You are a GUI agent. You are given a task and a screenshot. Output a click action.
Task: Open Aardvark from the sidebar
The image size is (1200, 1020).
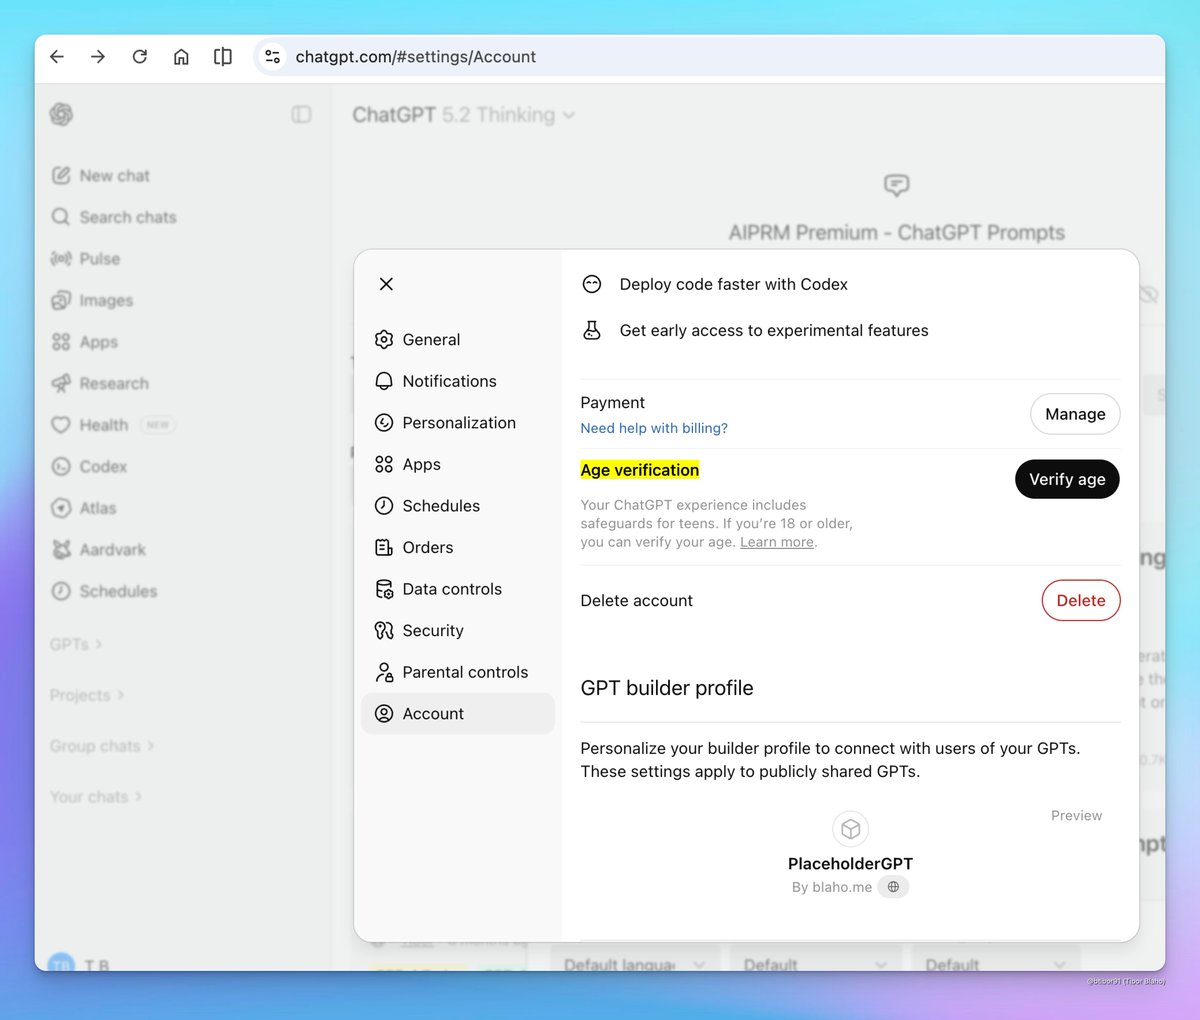pos(112,549)
